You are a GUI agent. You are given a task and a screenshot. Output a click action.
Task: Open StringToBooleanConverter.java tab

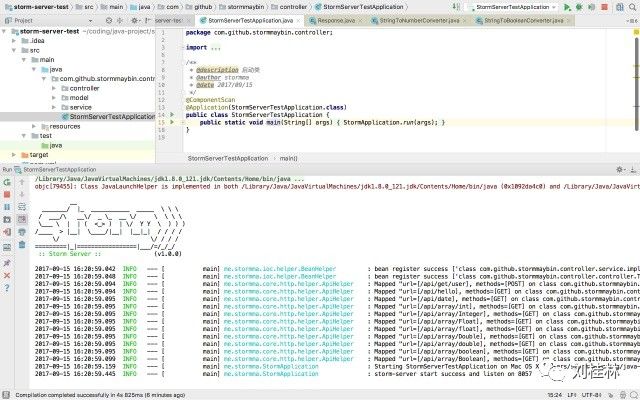click(x=523, y=20)
